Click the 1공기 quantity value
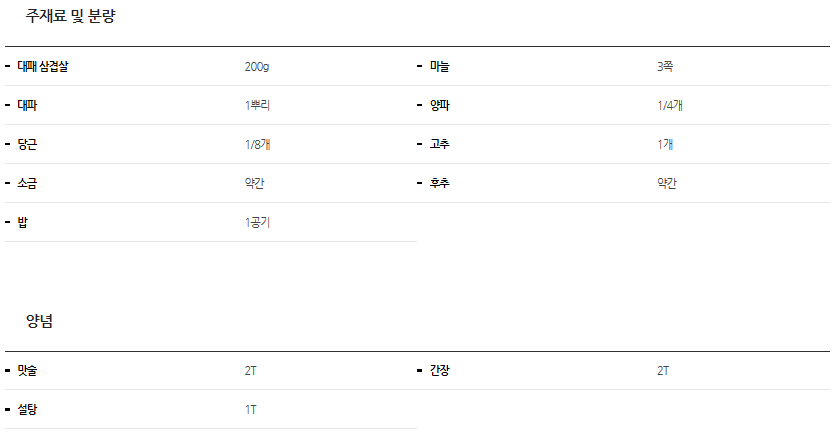Viewport: 838px width, 438px height. 257,223
